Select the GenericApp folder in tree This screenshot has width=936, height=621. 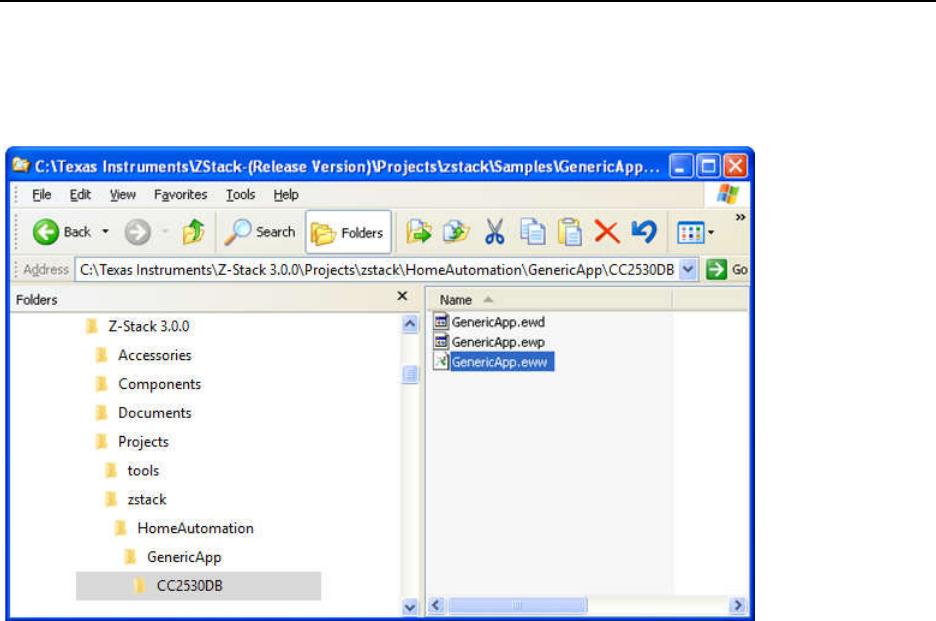pyautogui.click(x=174, y=557)
